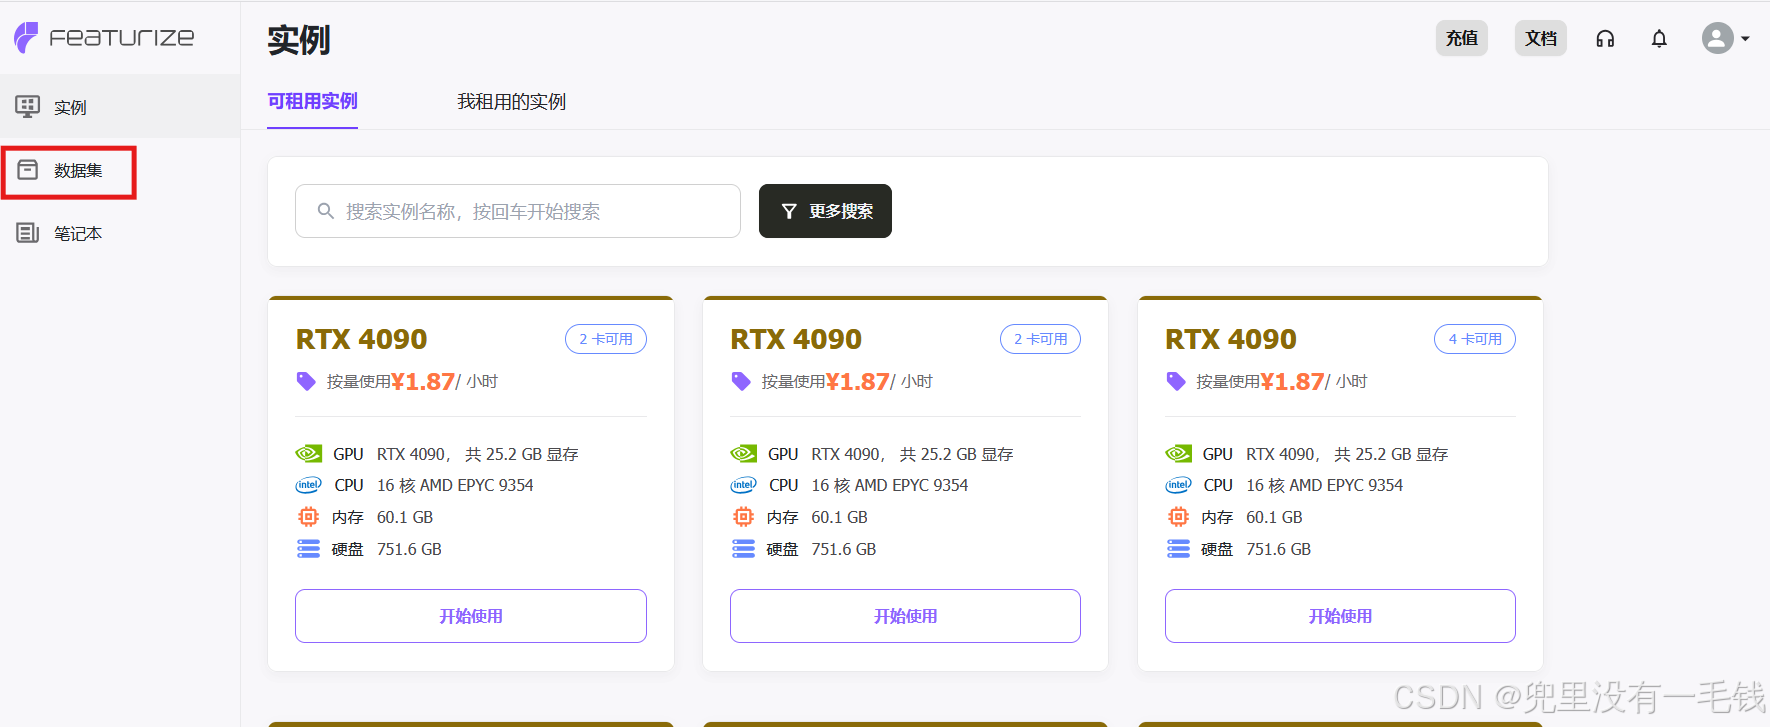This screenshot has width=1770, height=727.
Task: Open the notifications bell icon
Action: pyautogui.click(x=1659, y=39)
